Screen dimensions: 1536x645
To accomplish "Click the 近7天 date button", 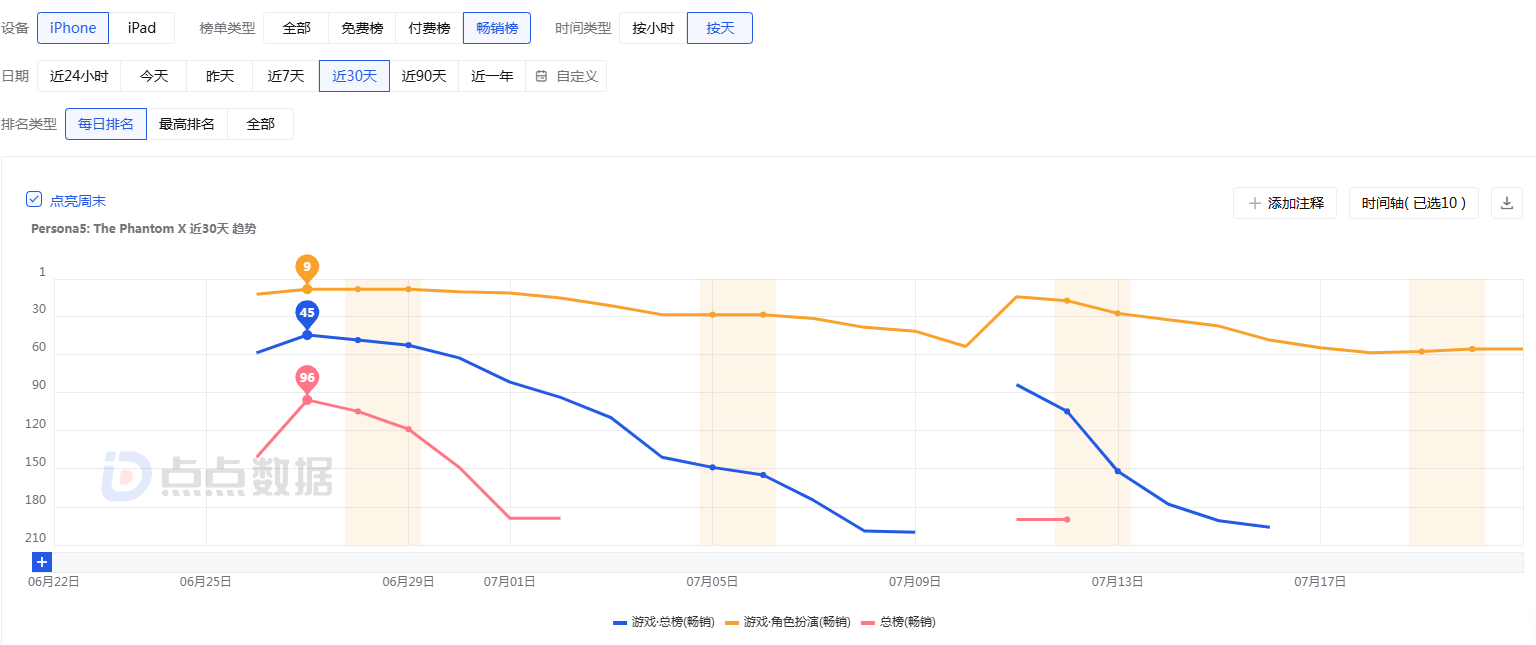I will [x=285, y=76].
